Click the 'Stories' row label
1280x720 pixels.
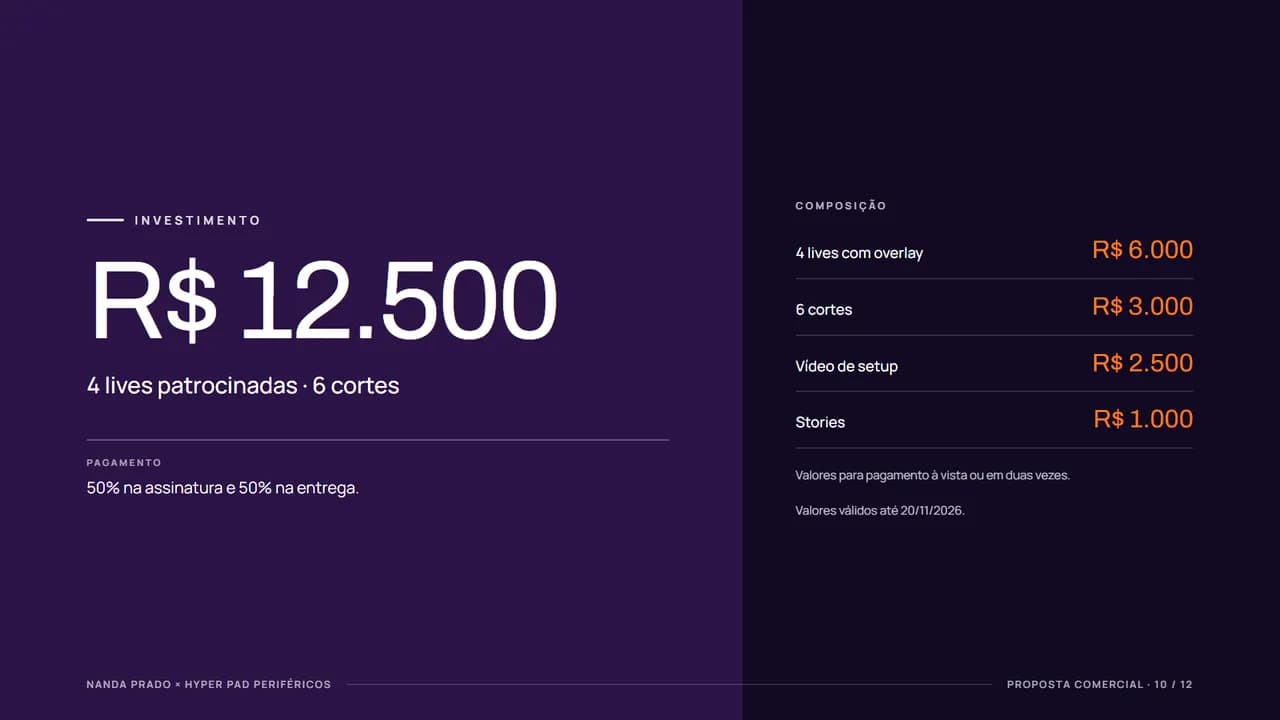(x=820, y=422)
